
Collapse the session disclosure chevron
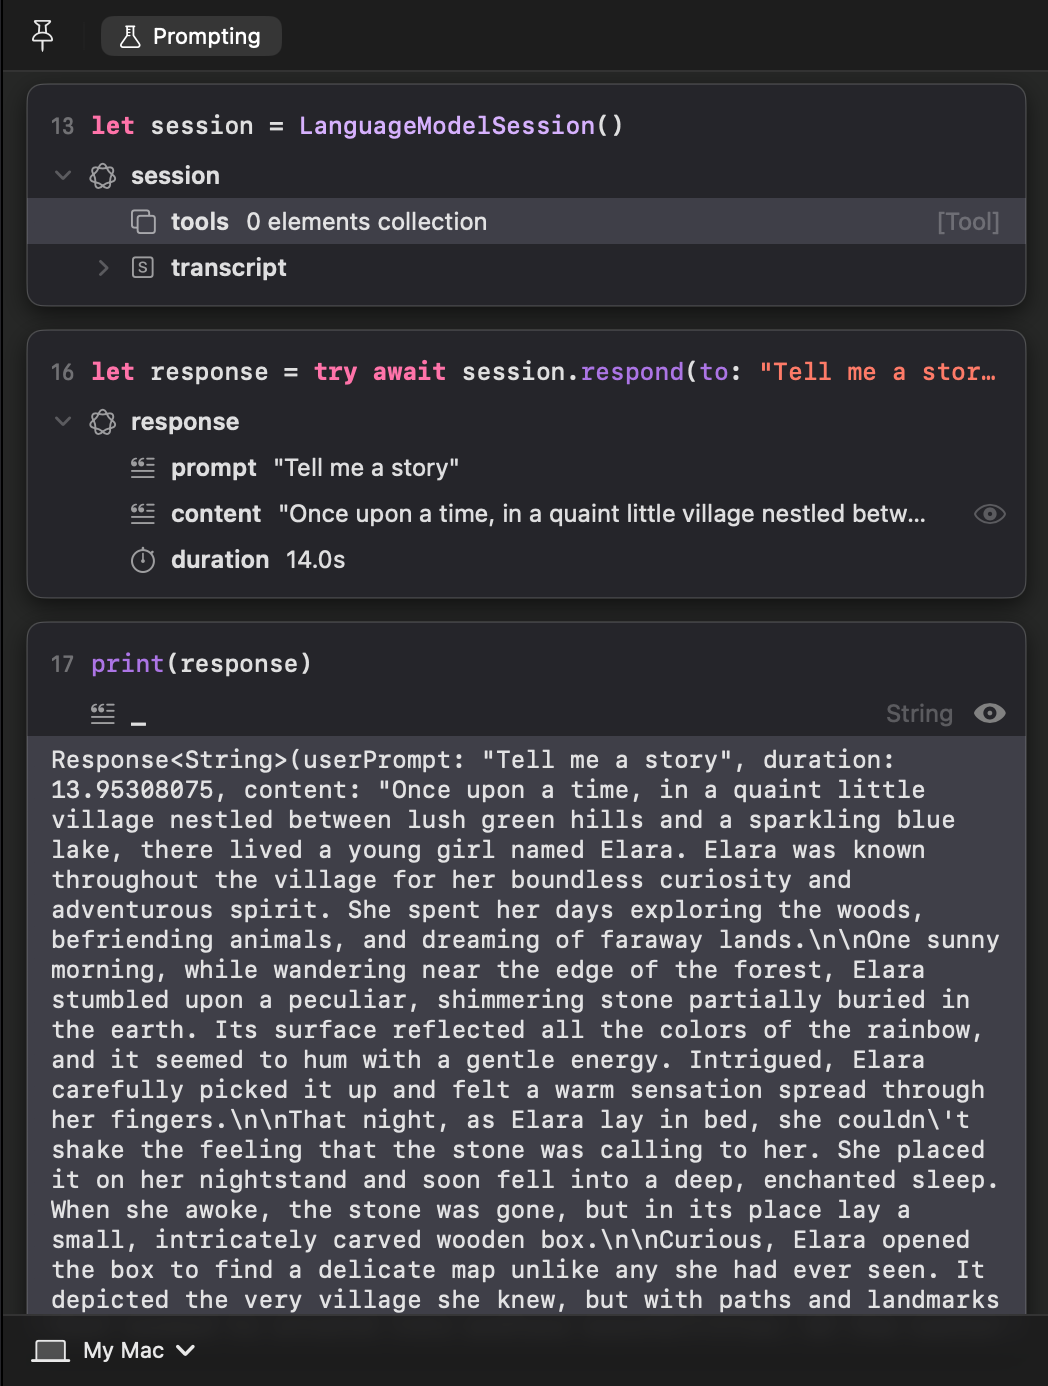63,175
